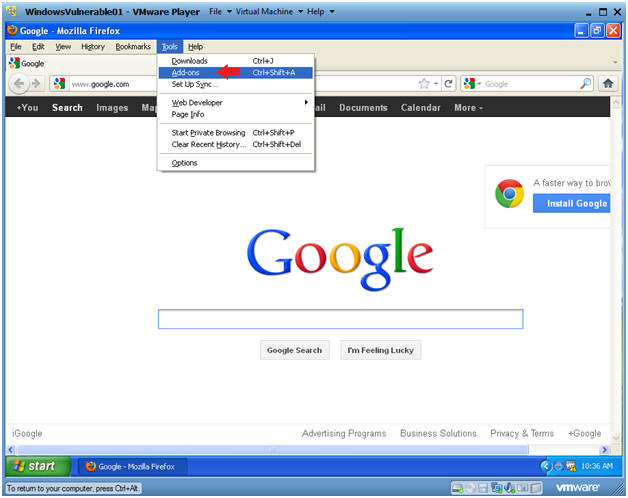628x498 pixels.
Task: Open the VMware Help dropdown menu
Action: (320, 12)
